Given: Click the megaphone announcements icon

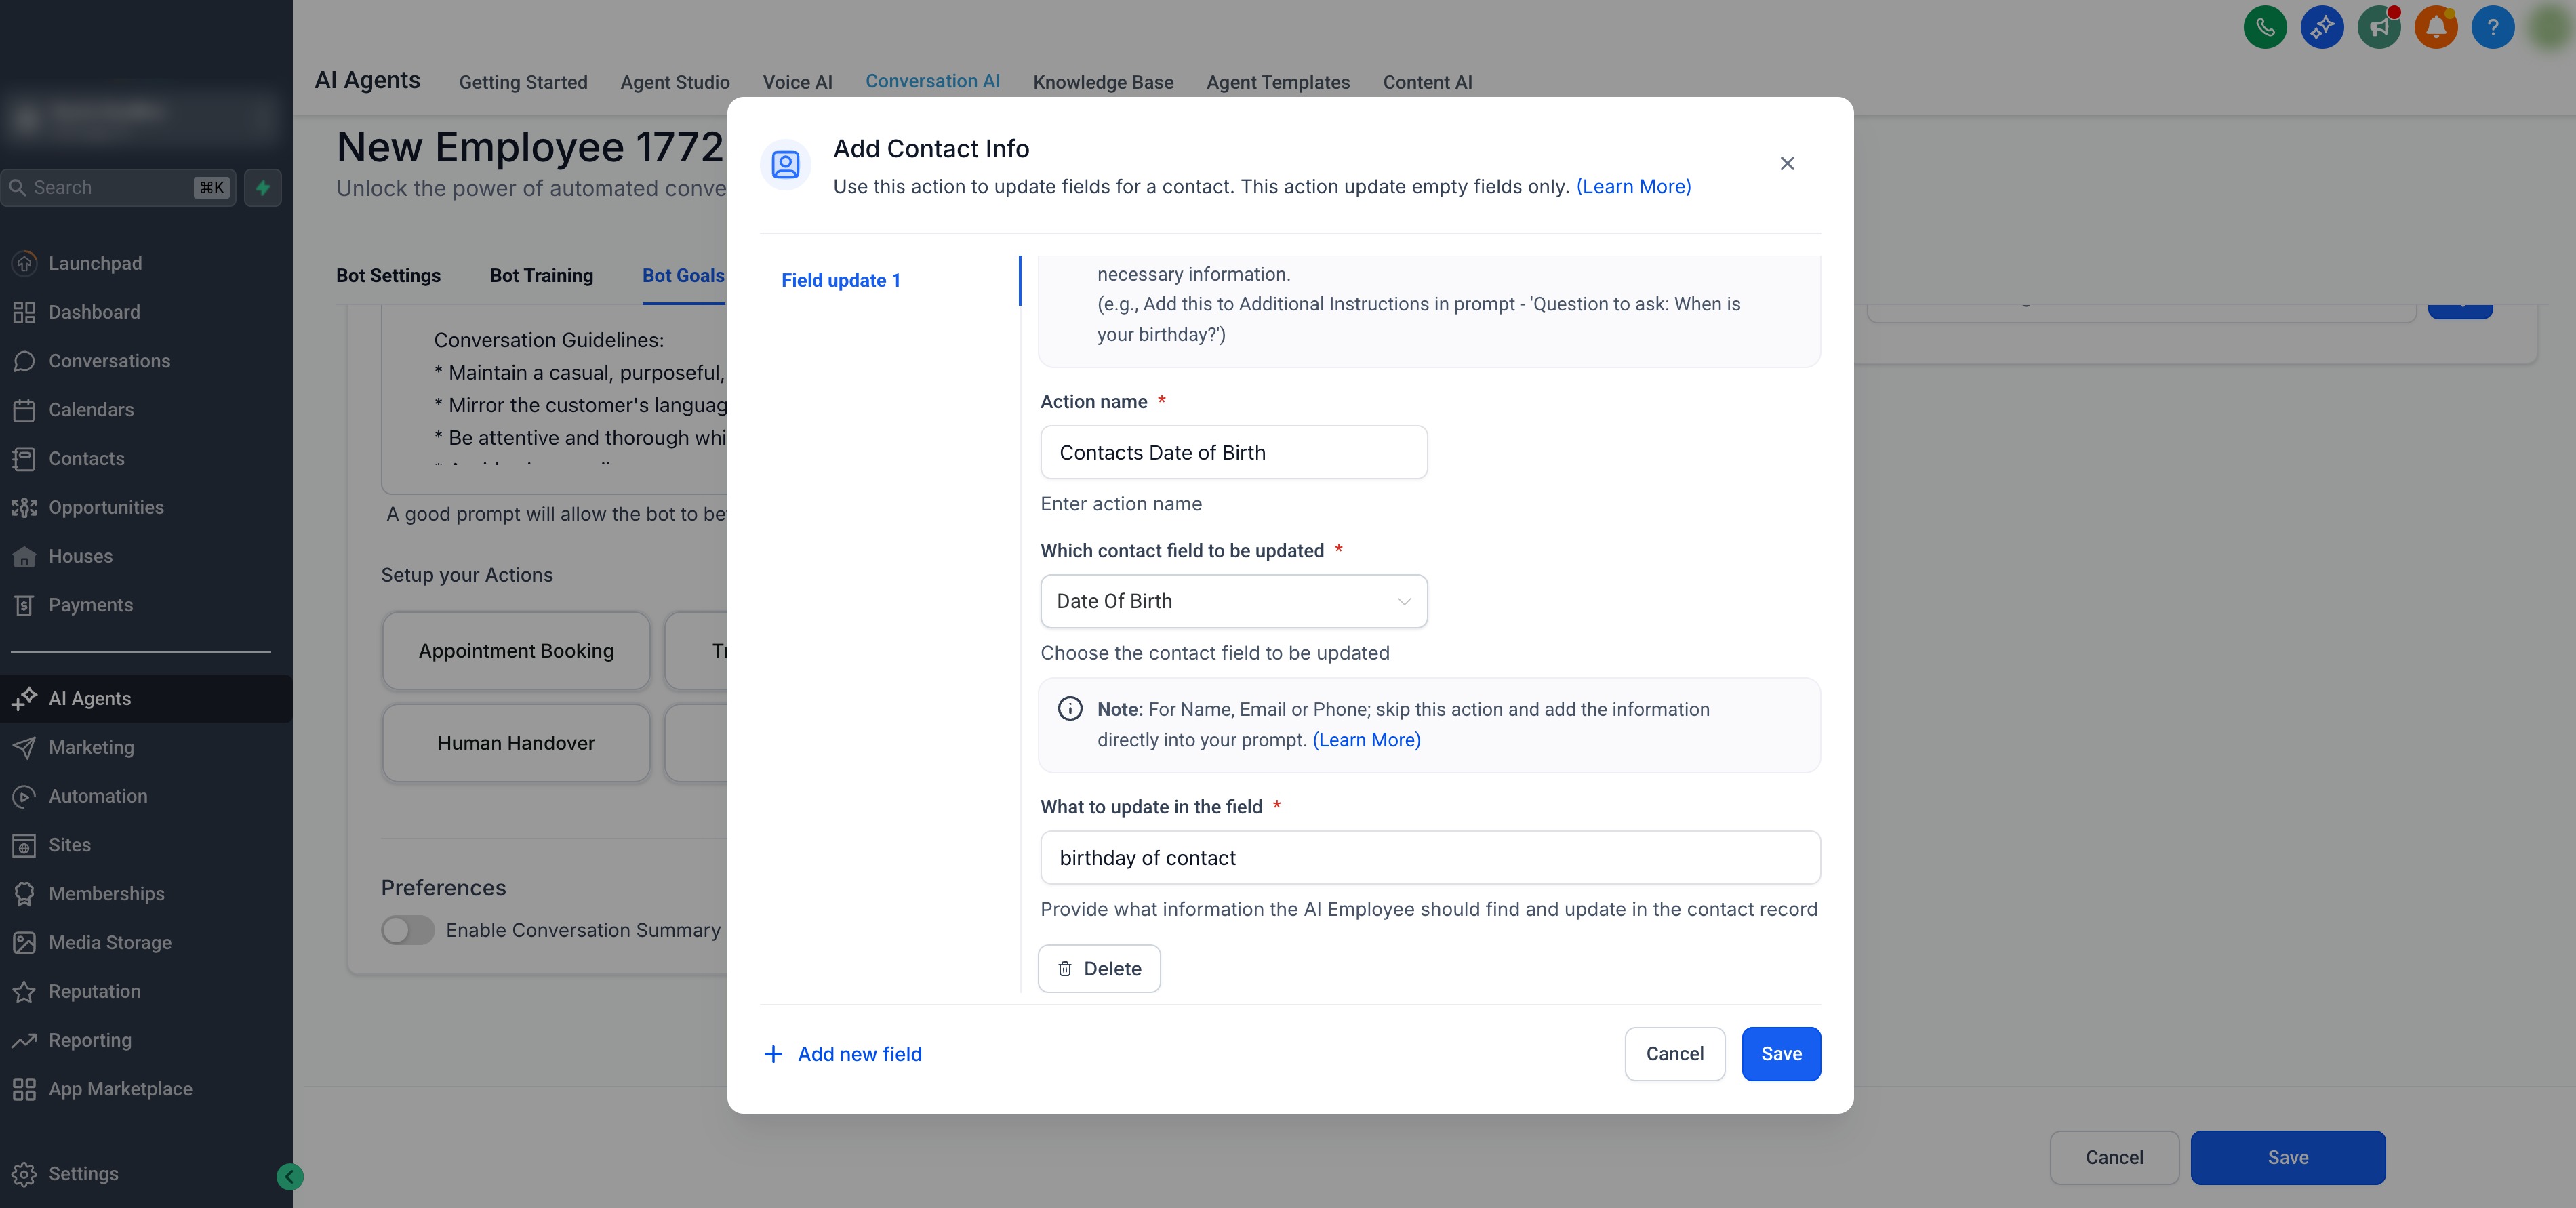Looking at the screenshot, I should [x=2378, y=27].
